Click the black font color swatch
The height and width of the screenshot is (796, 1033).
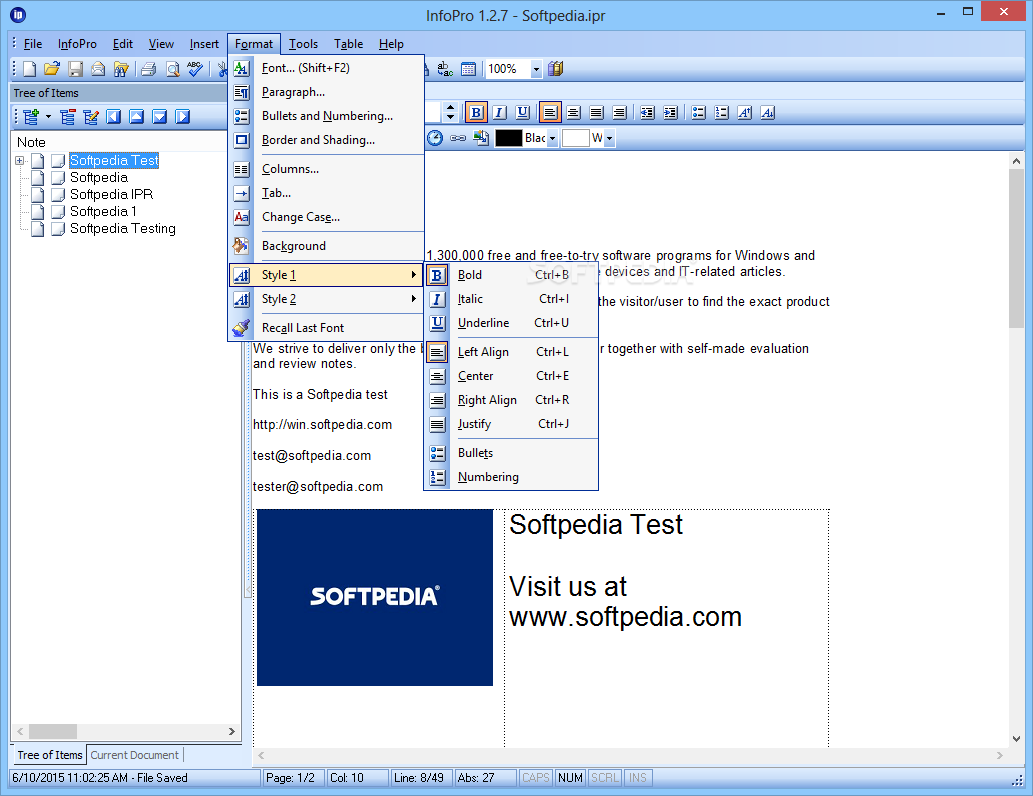(x=508, y=138)
